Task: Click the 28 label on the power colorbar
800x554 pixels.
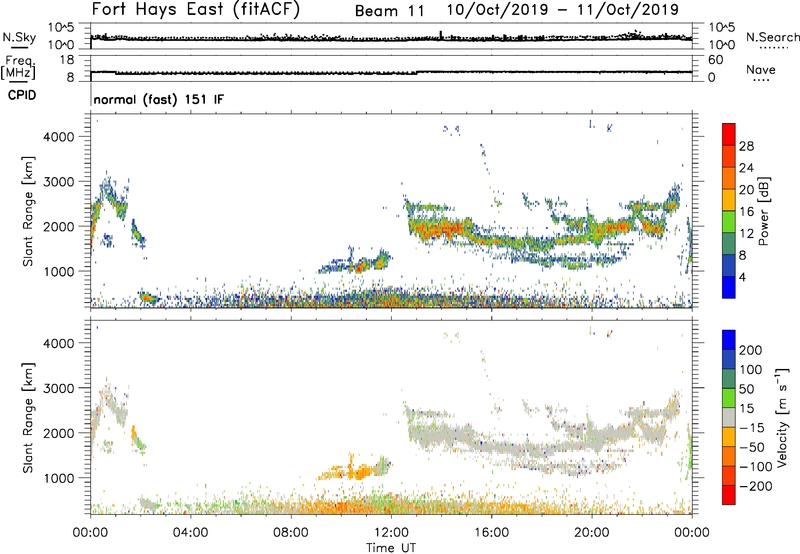Action: 746,146
